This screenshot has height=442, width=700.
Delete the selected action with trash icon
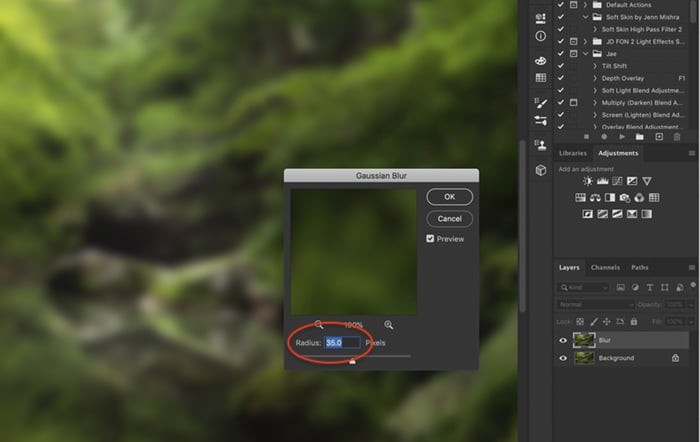pyautogui.click(x=677, y=137)
